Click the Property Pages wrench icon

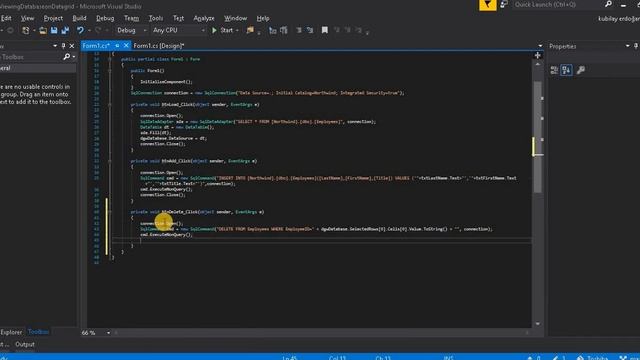(581, 70)
